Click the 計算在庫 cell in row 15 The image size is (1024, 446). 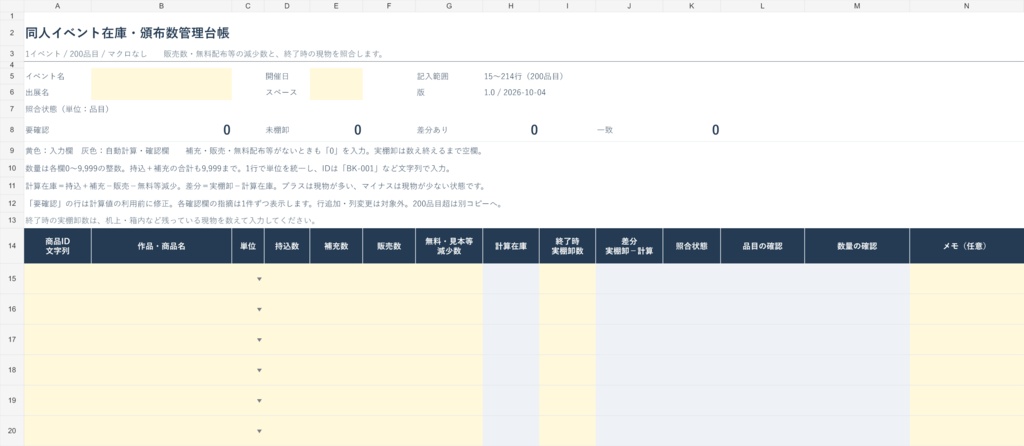click(511, 279)
